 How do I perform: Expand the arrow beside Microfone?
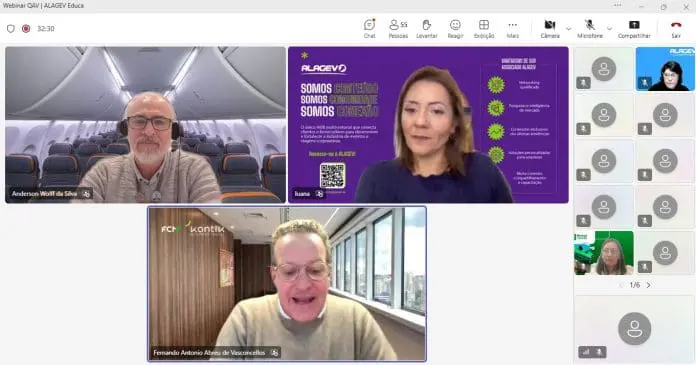(x=609, y=29)
